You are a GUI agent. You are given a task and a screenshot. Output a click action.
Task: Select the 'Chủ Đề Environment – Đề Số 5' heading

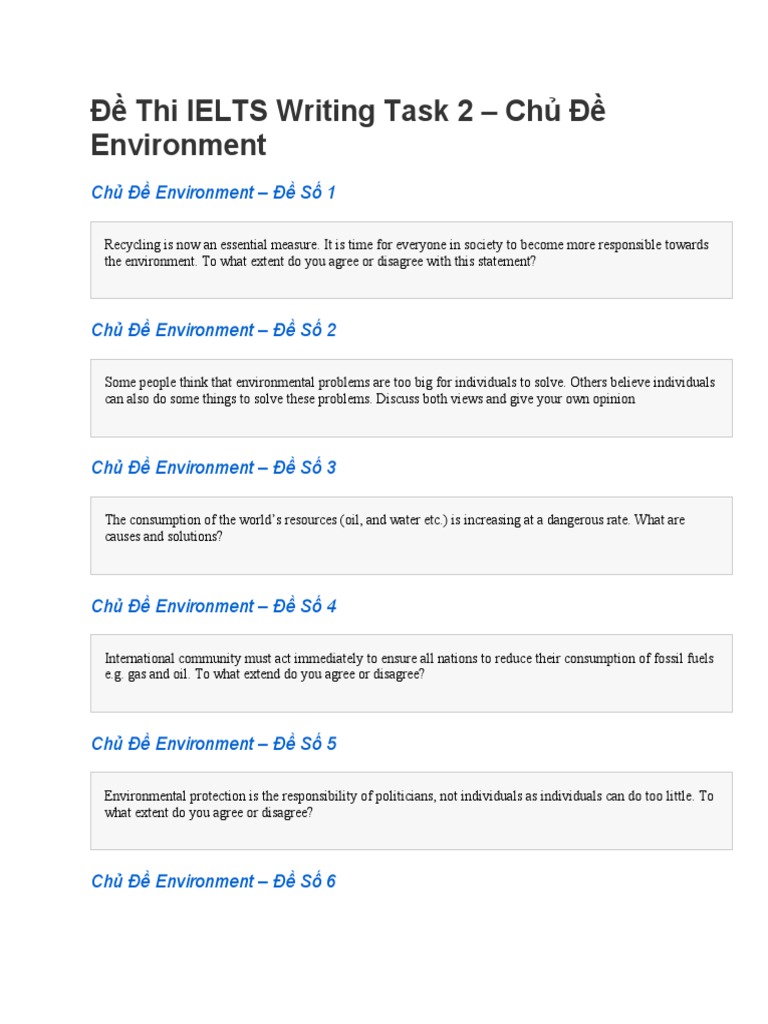pos(213,743)
